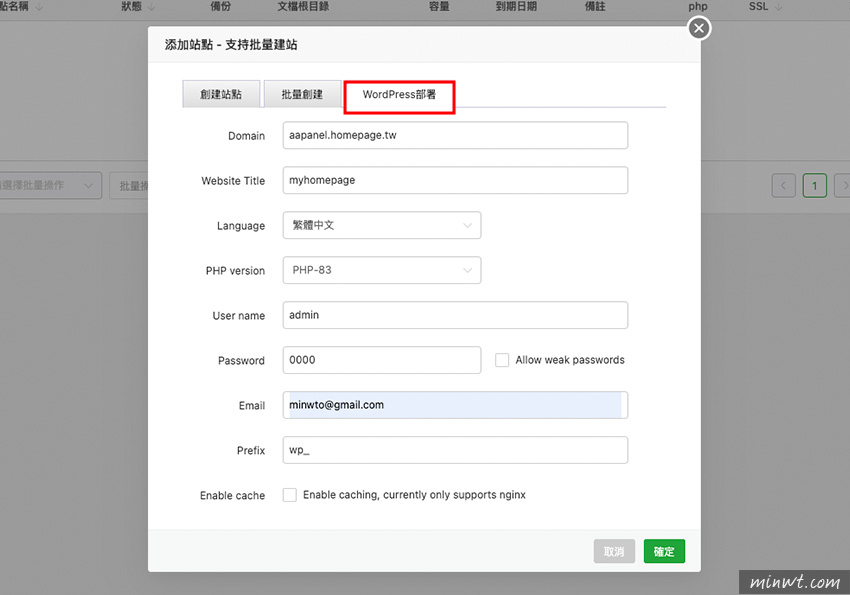Click the Website Title input field
Screen dimensions: 850x595
[x=455, y=180]
